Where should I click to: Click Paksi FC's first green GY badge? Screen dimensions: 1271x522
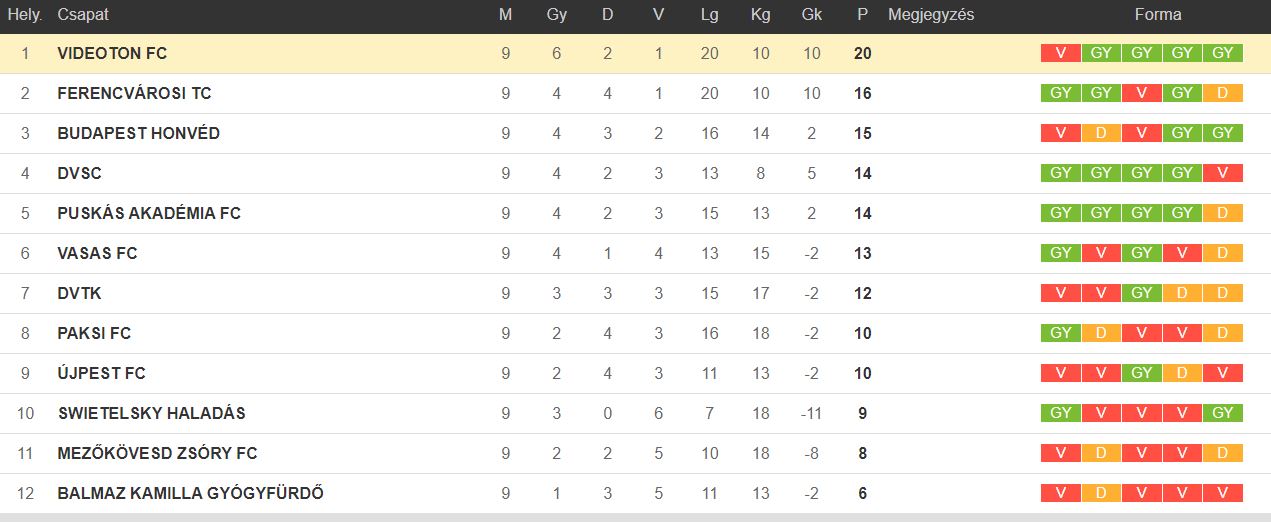click(1061, 333)
